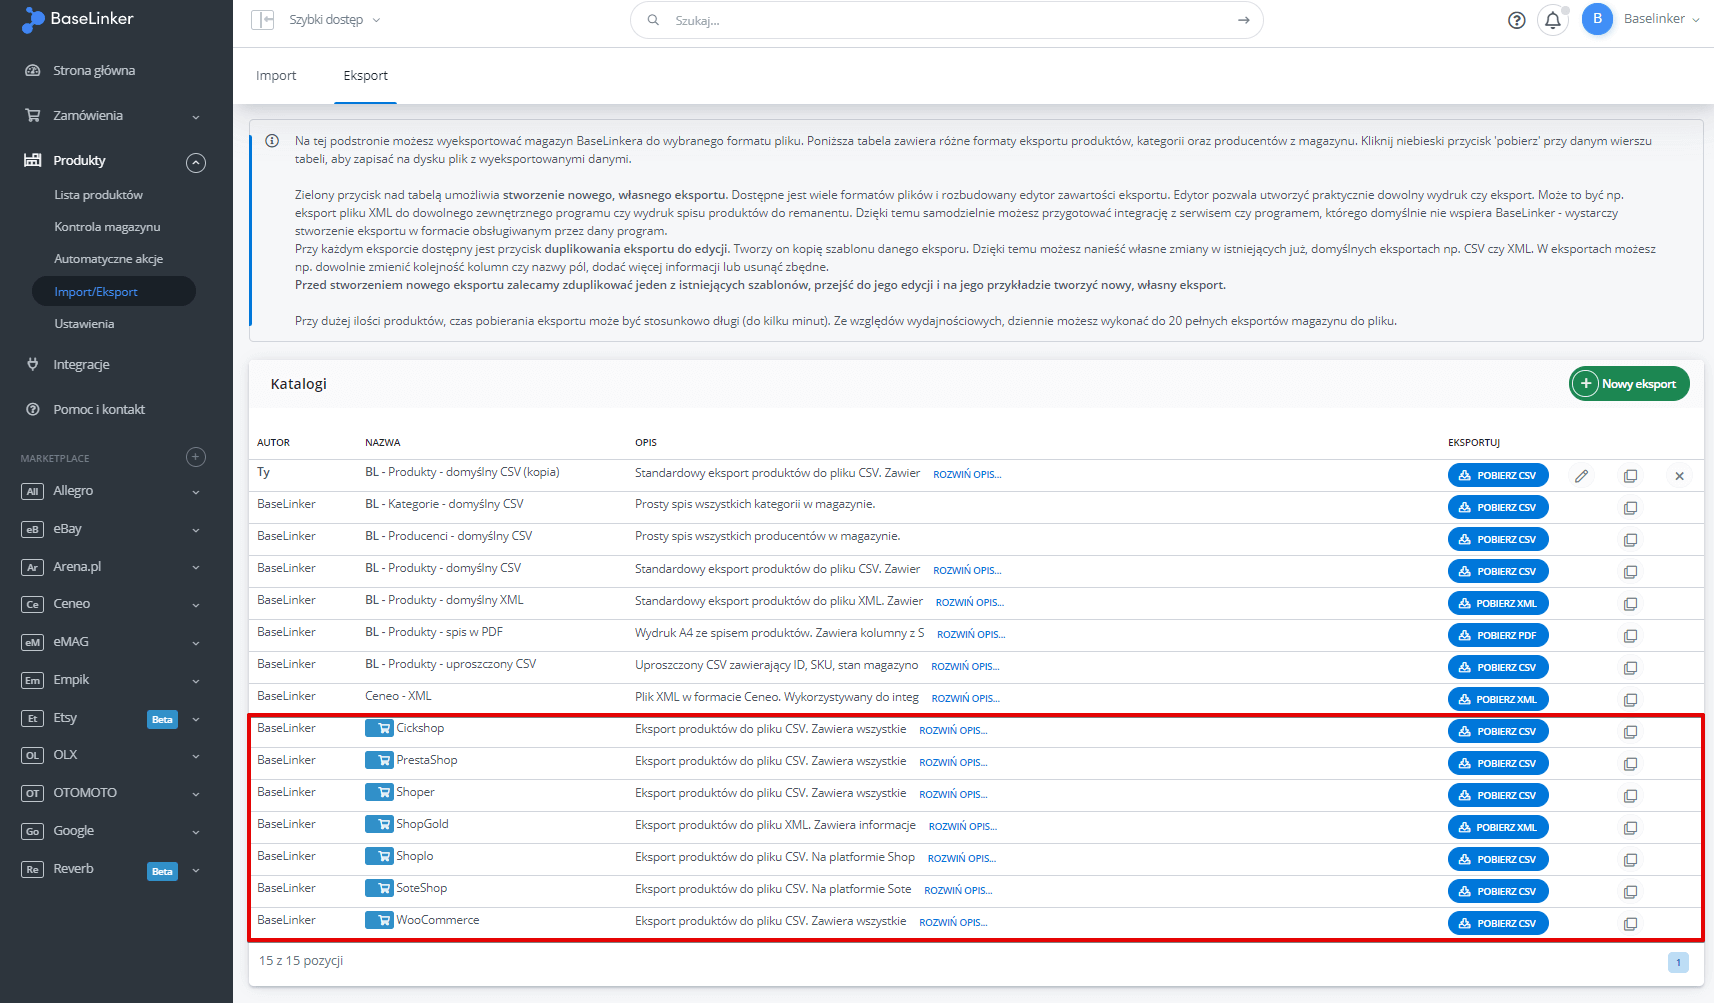Duplicate the PrestaShop export
Image resolution: width=1714 pixels, height=1003 pixels.
click(1630, 764)
